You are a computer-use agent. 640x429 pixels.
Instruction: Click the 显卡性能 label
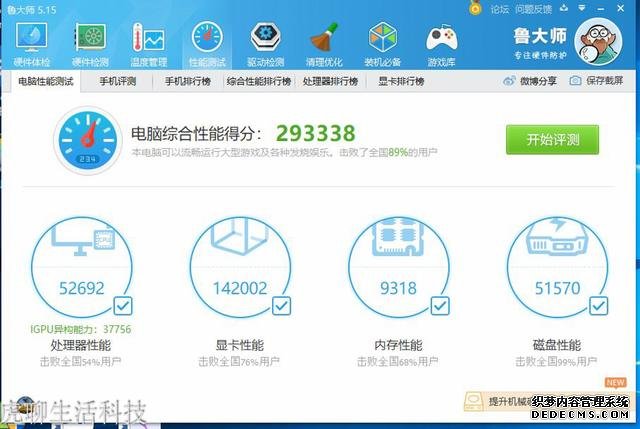(240, 345)
